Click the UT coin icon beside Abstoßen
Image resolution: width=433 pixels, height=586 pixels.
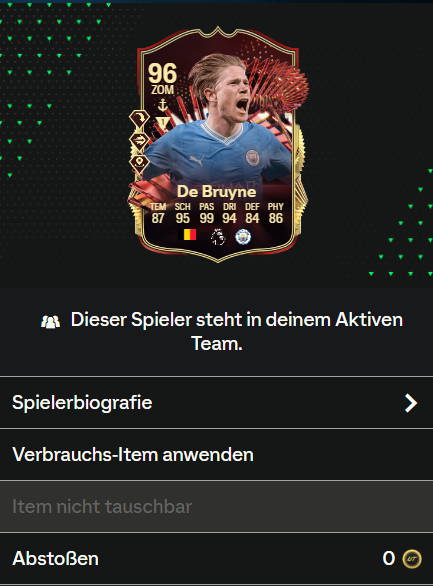412,559
